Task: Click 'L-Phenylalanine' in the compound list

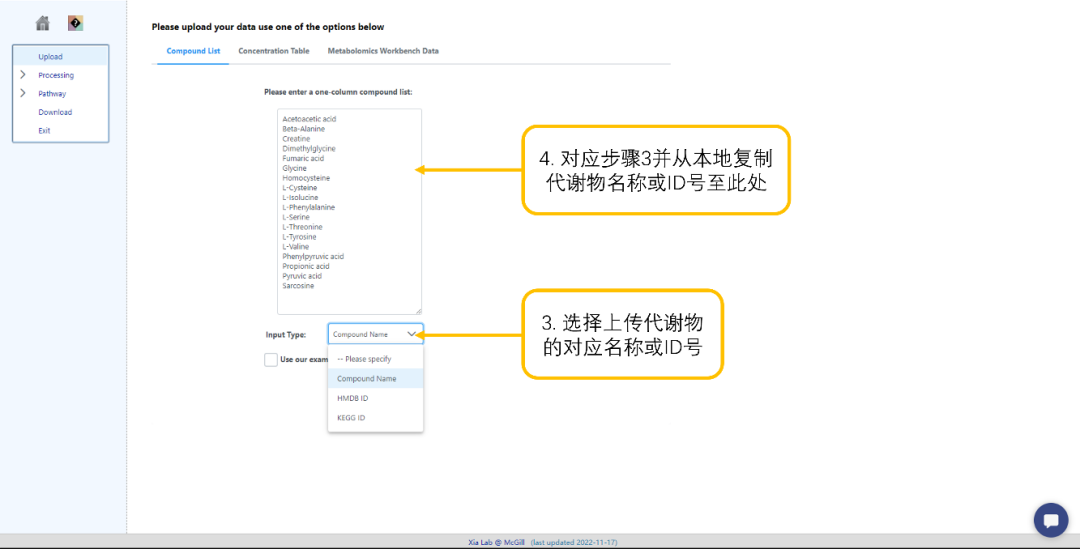Action: click(x=309, y=207)
